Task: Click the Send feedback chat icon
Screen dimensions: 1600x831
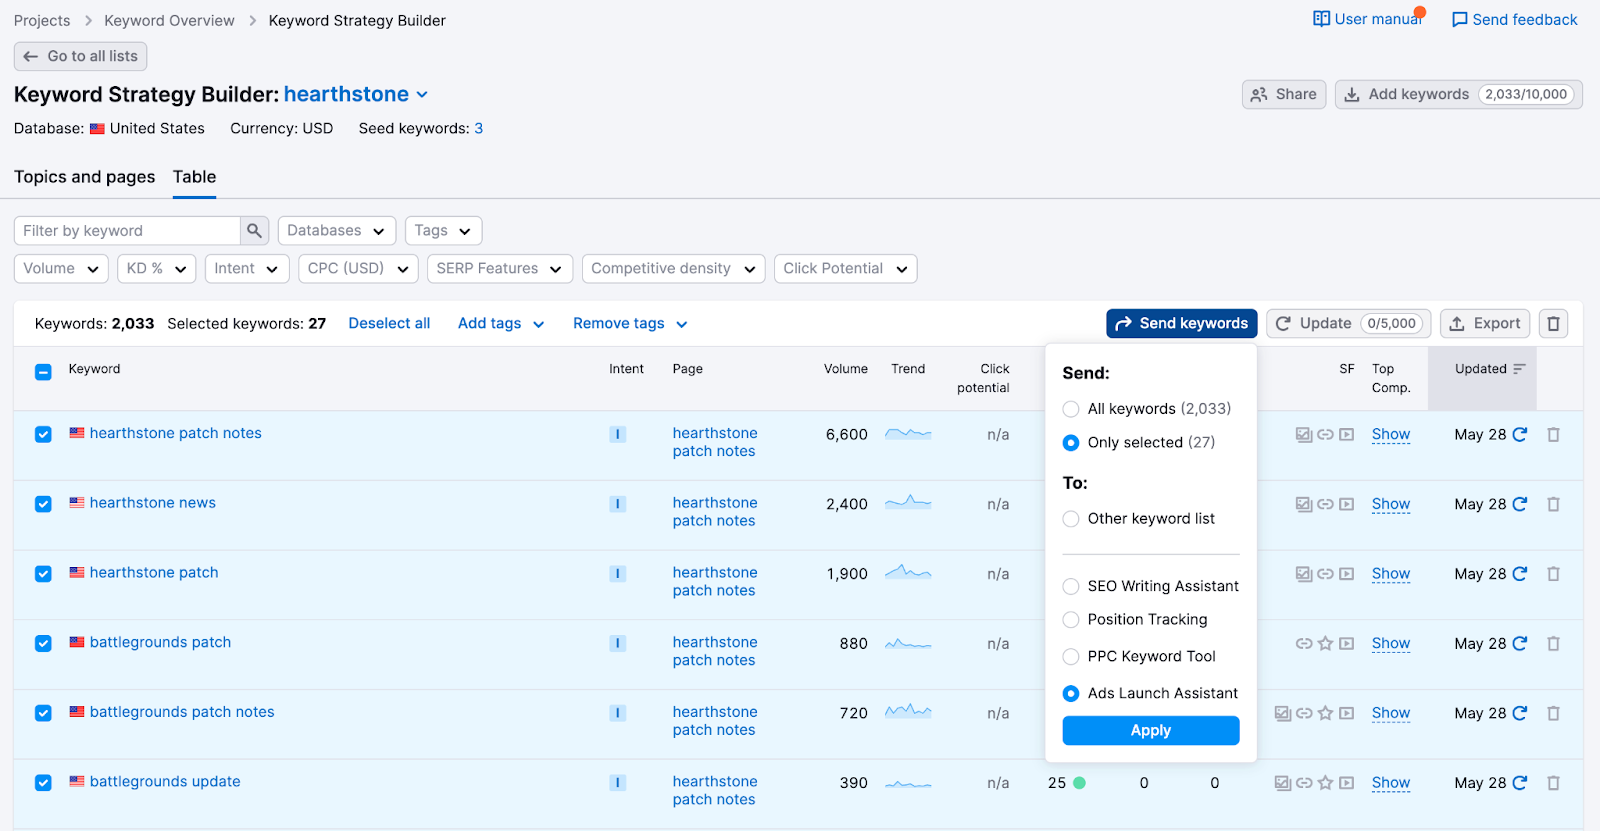Action: (1459, 20)
